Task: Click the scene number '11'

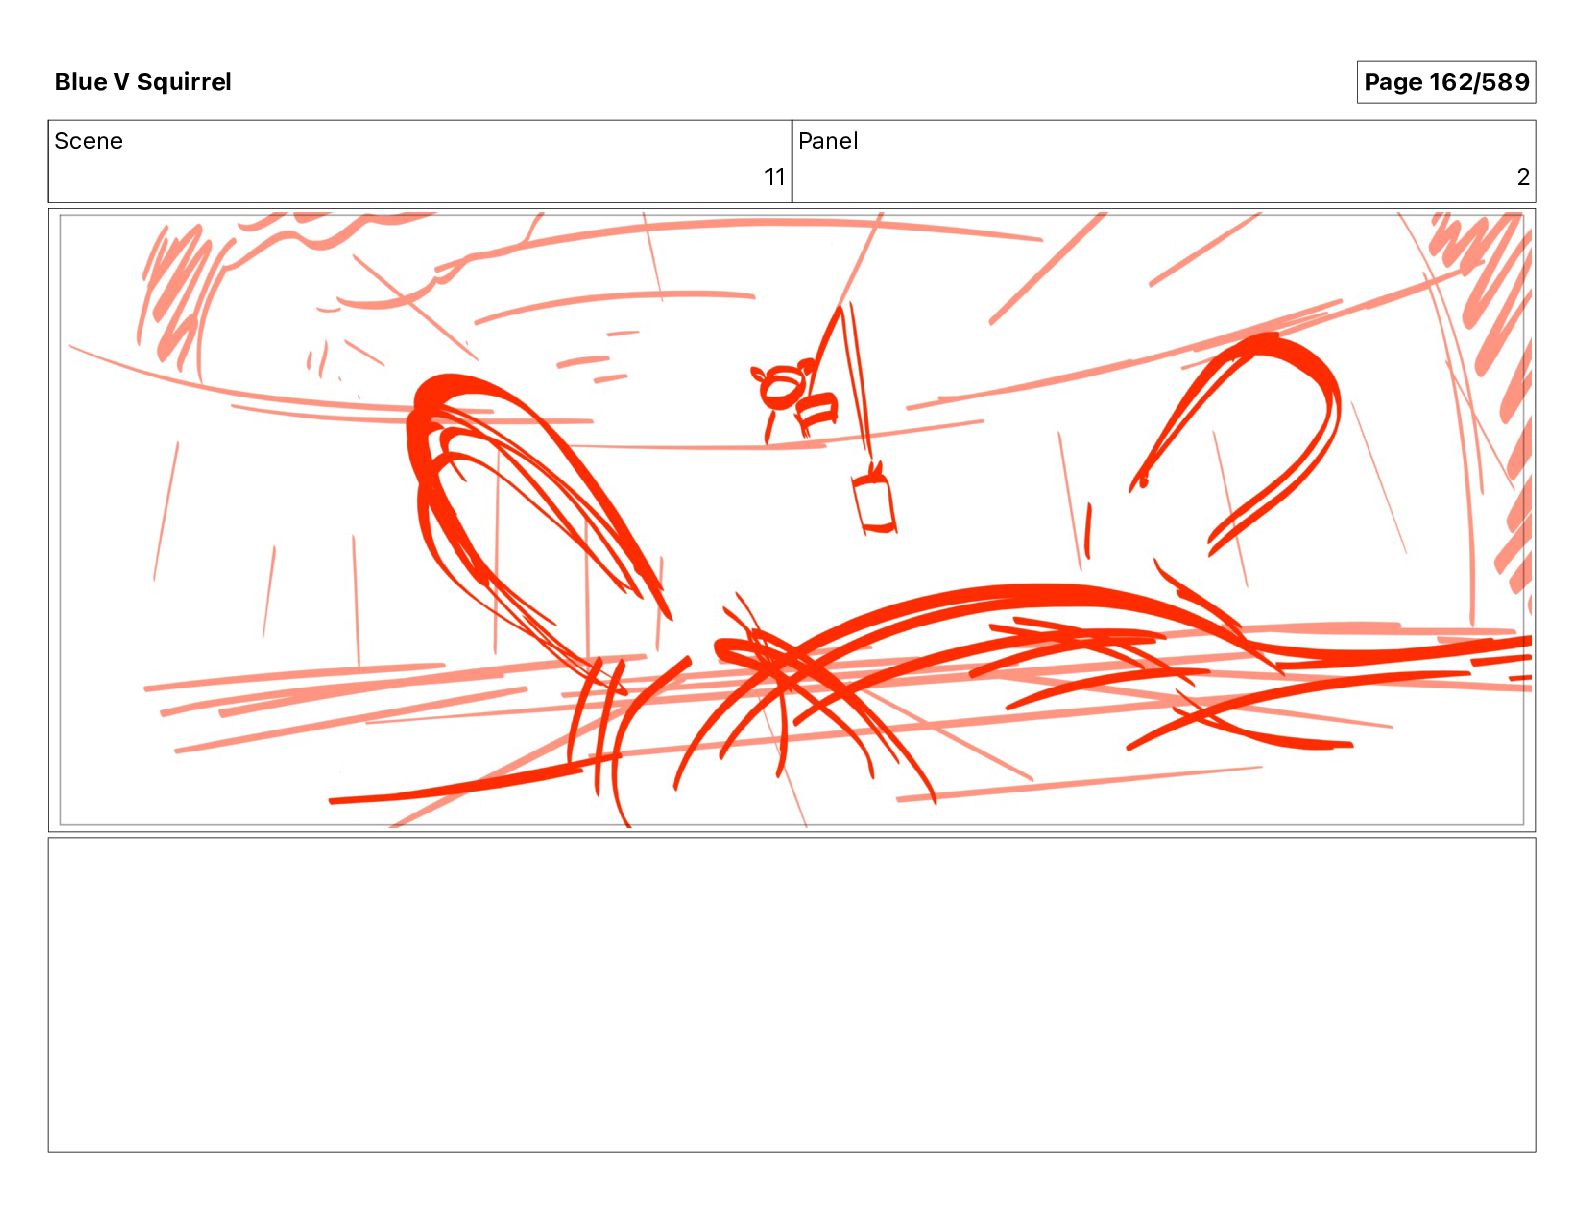Action: click(774, 177)
